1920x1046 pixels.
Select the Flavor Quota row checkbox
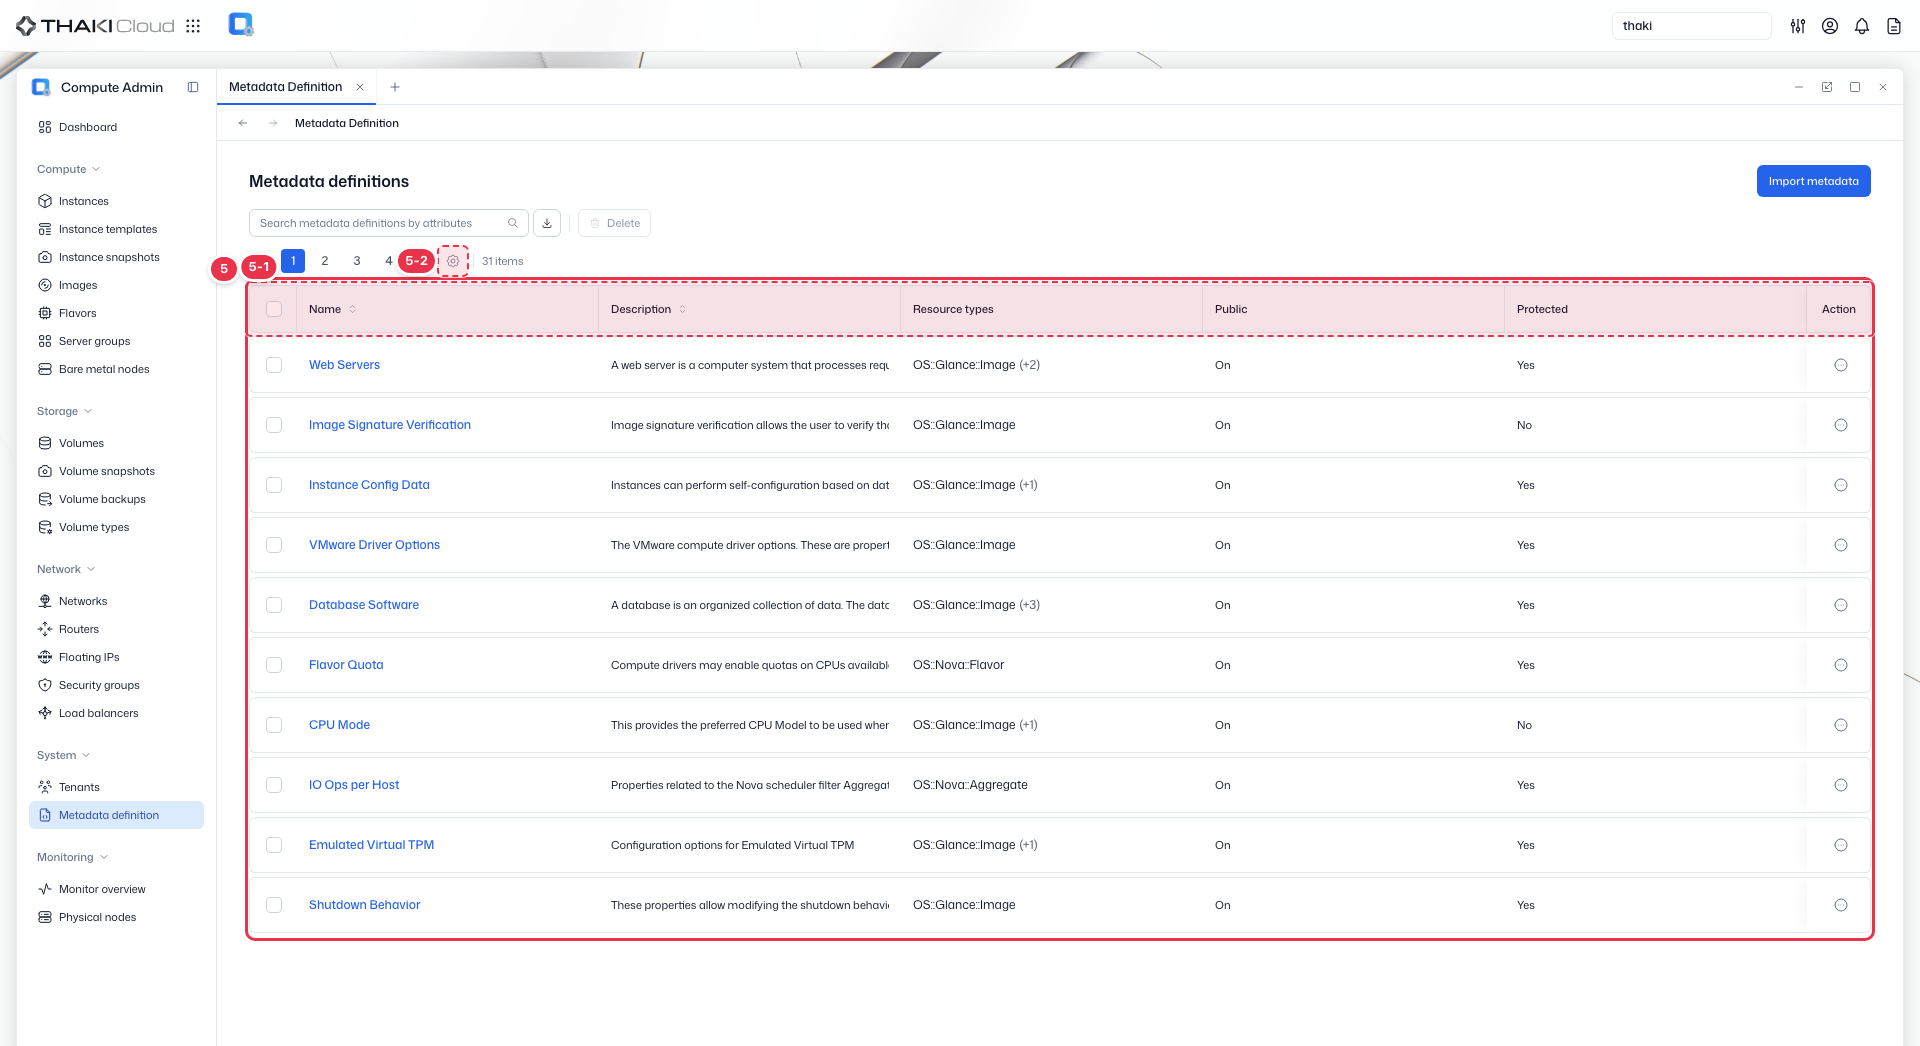click(x=274, y=665)
